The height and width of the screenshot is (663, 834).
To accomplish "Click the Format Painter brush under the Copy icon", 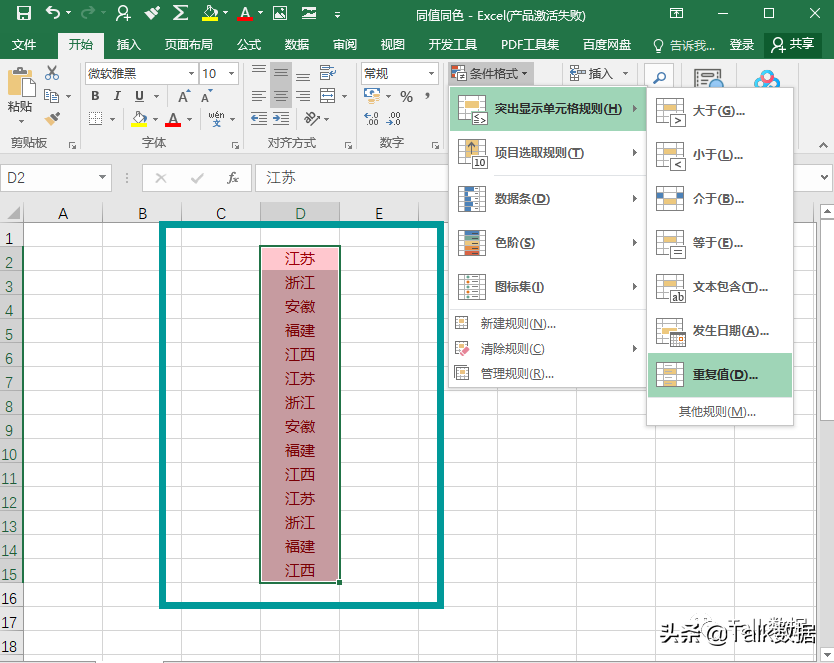I will click(52, 119).
